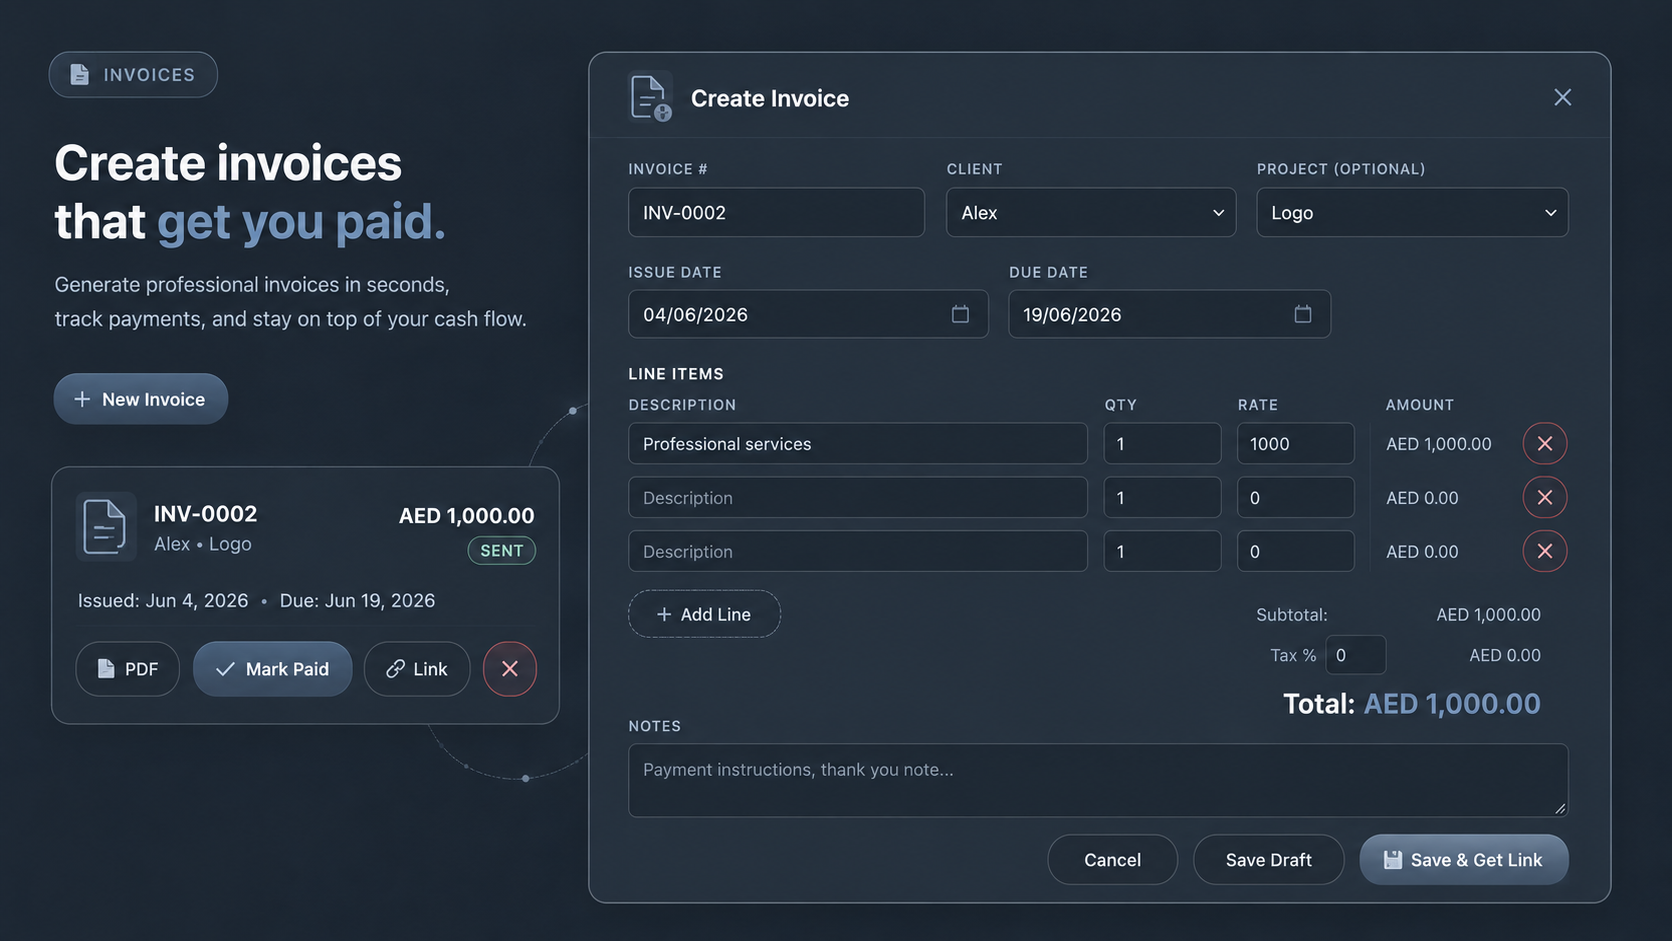Click the INV-0002 invoice card document icon

click(106, 526)
